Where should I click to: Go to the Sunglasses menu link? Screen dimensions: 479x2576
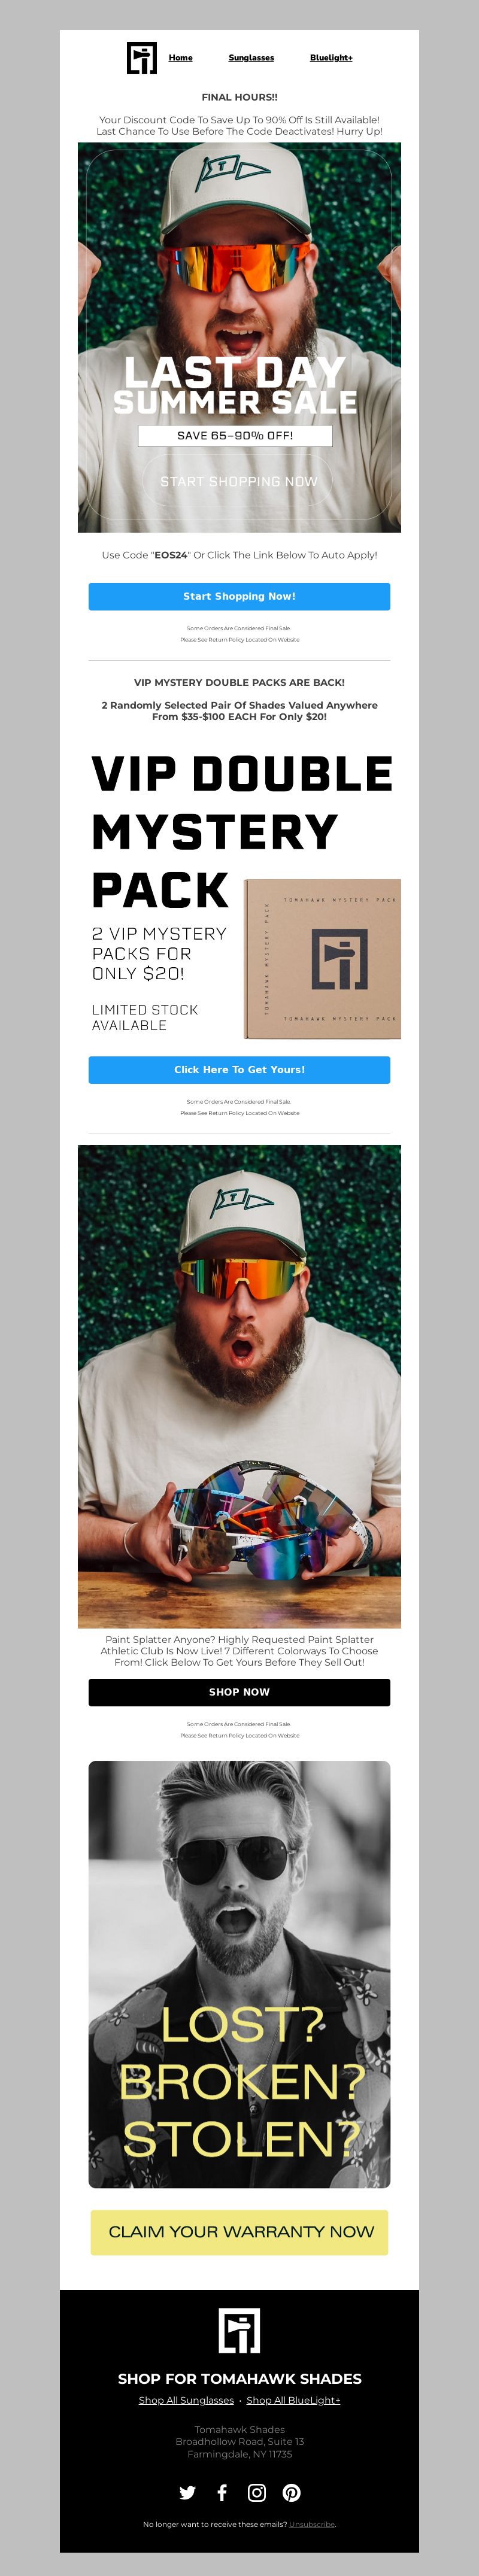[x=251, y=58]
